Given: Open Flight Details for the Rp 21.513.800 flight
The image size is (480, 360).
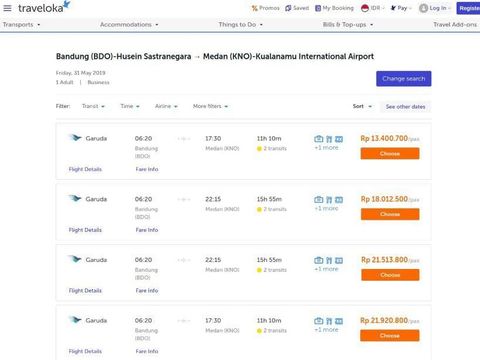Looking at the screenshot, I should pos(85,291).
